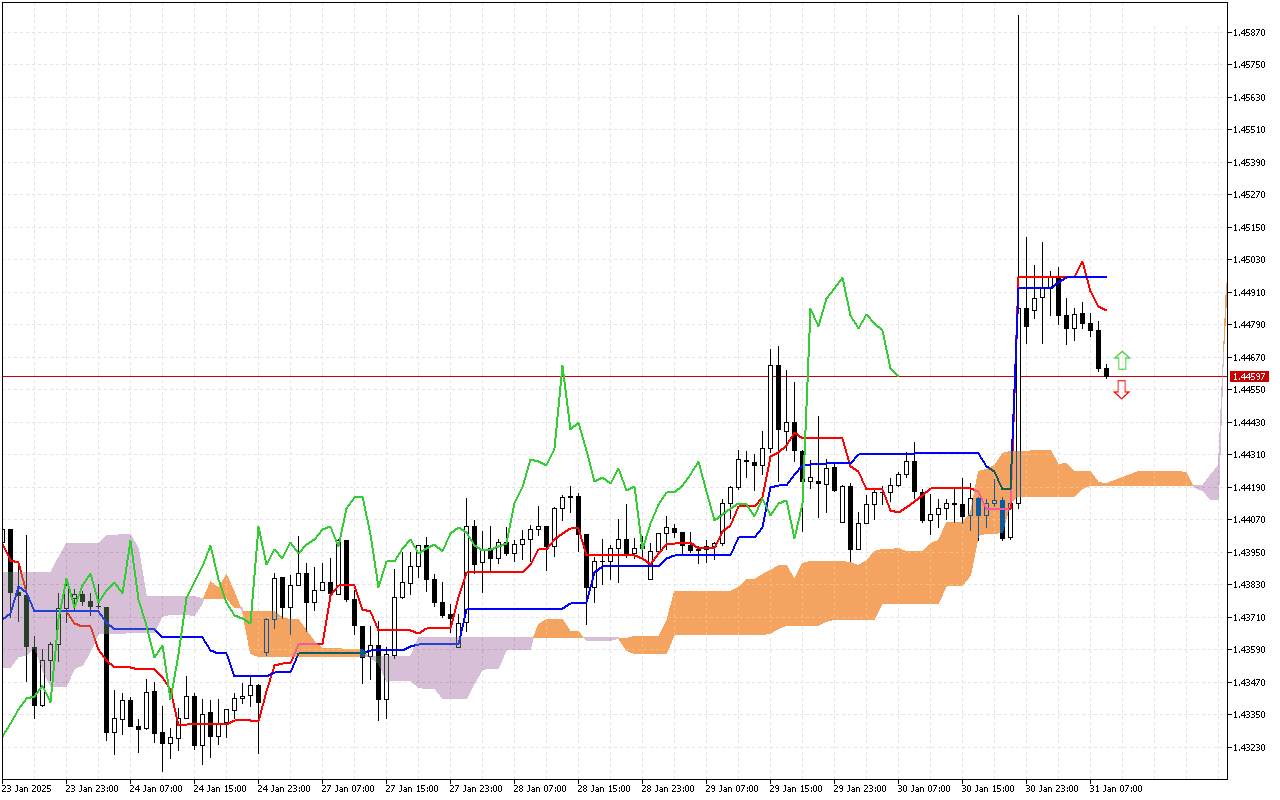This screenshot has height=800, width=1280.
Task: Select price level 1.45630 on the axis
Action: [x=1250, y=98]
